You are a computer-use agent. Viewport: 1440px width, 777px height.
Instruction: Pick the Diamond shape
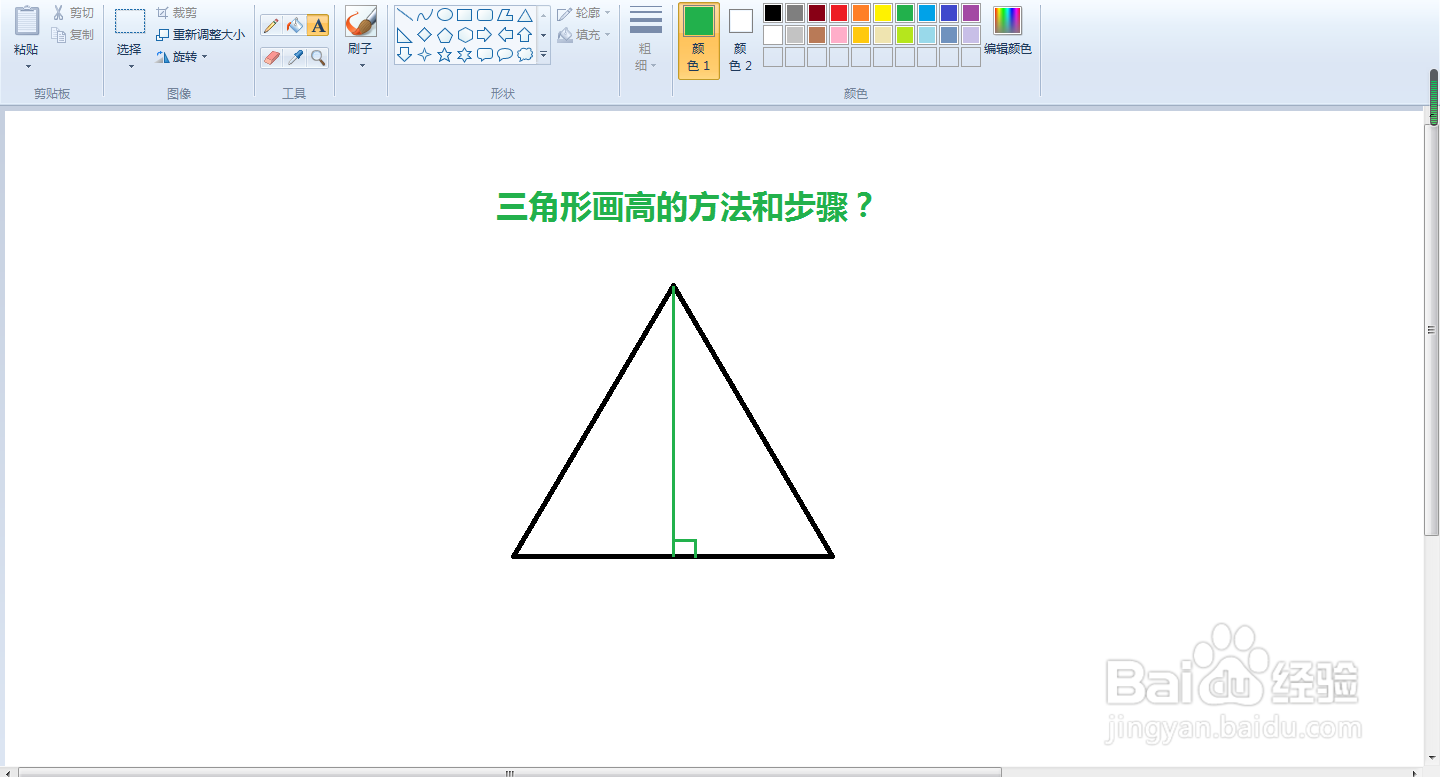click(x=424, y=35)
